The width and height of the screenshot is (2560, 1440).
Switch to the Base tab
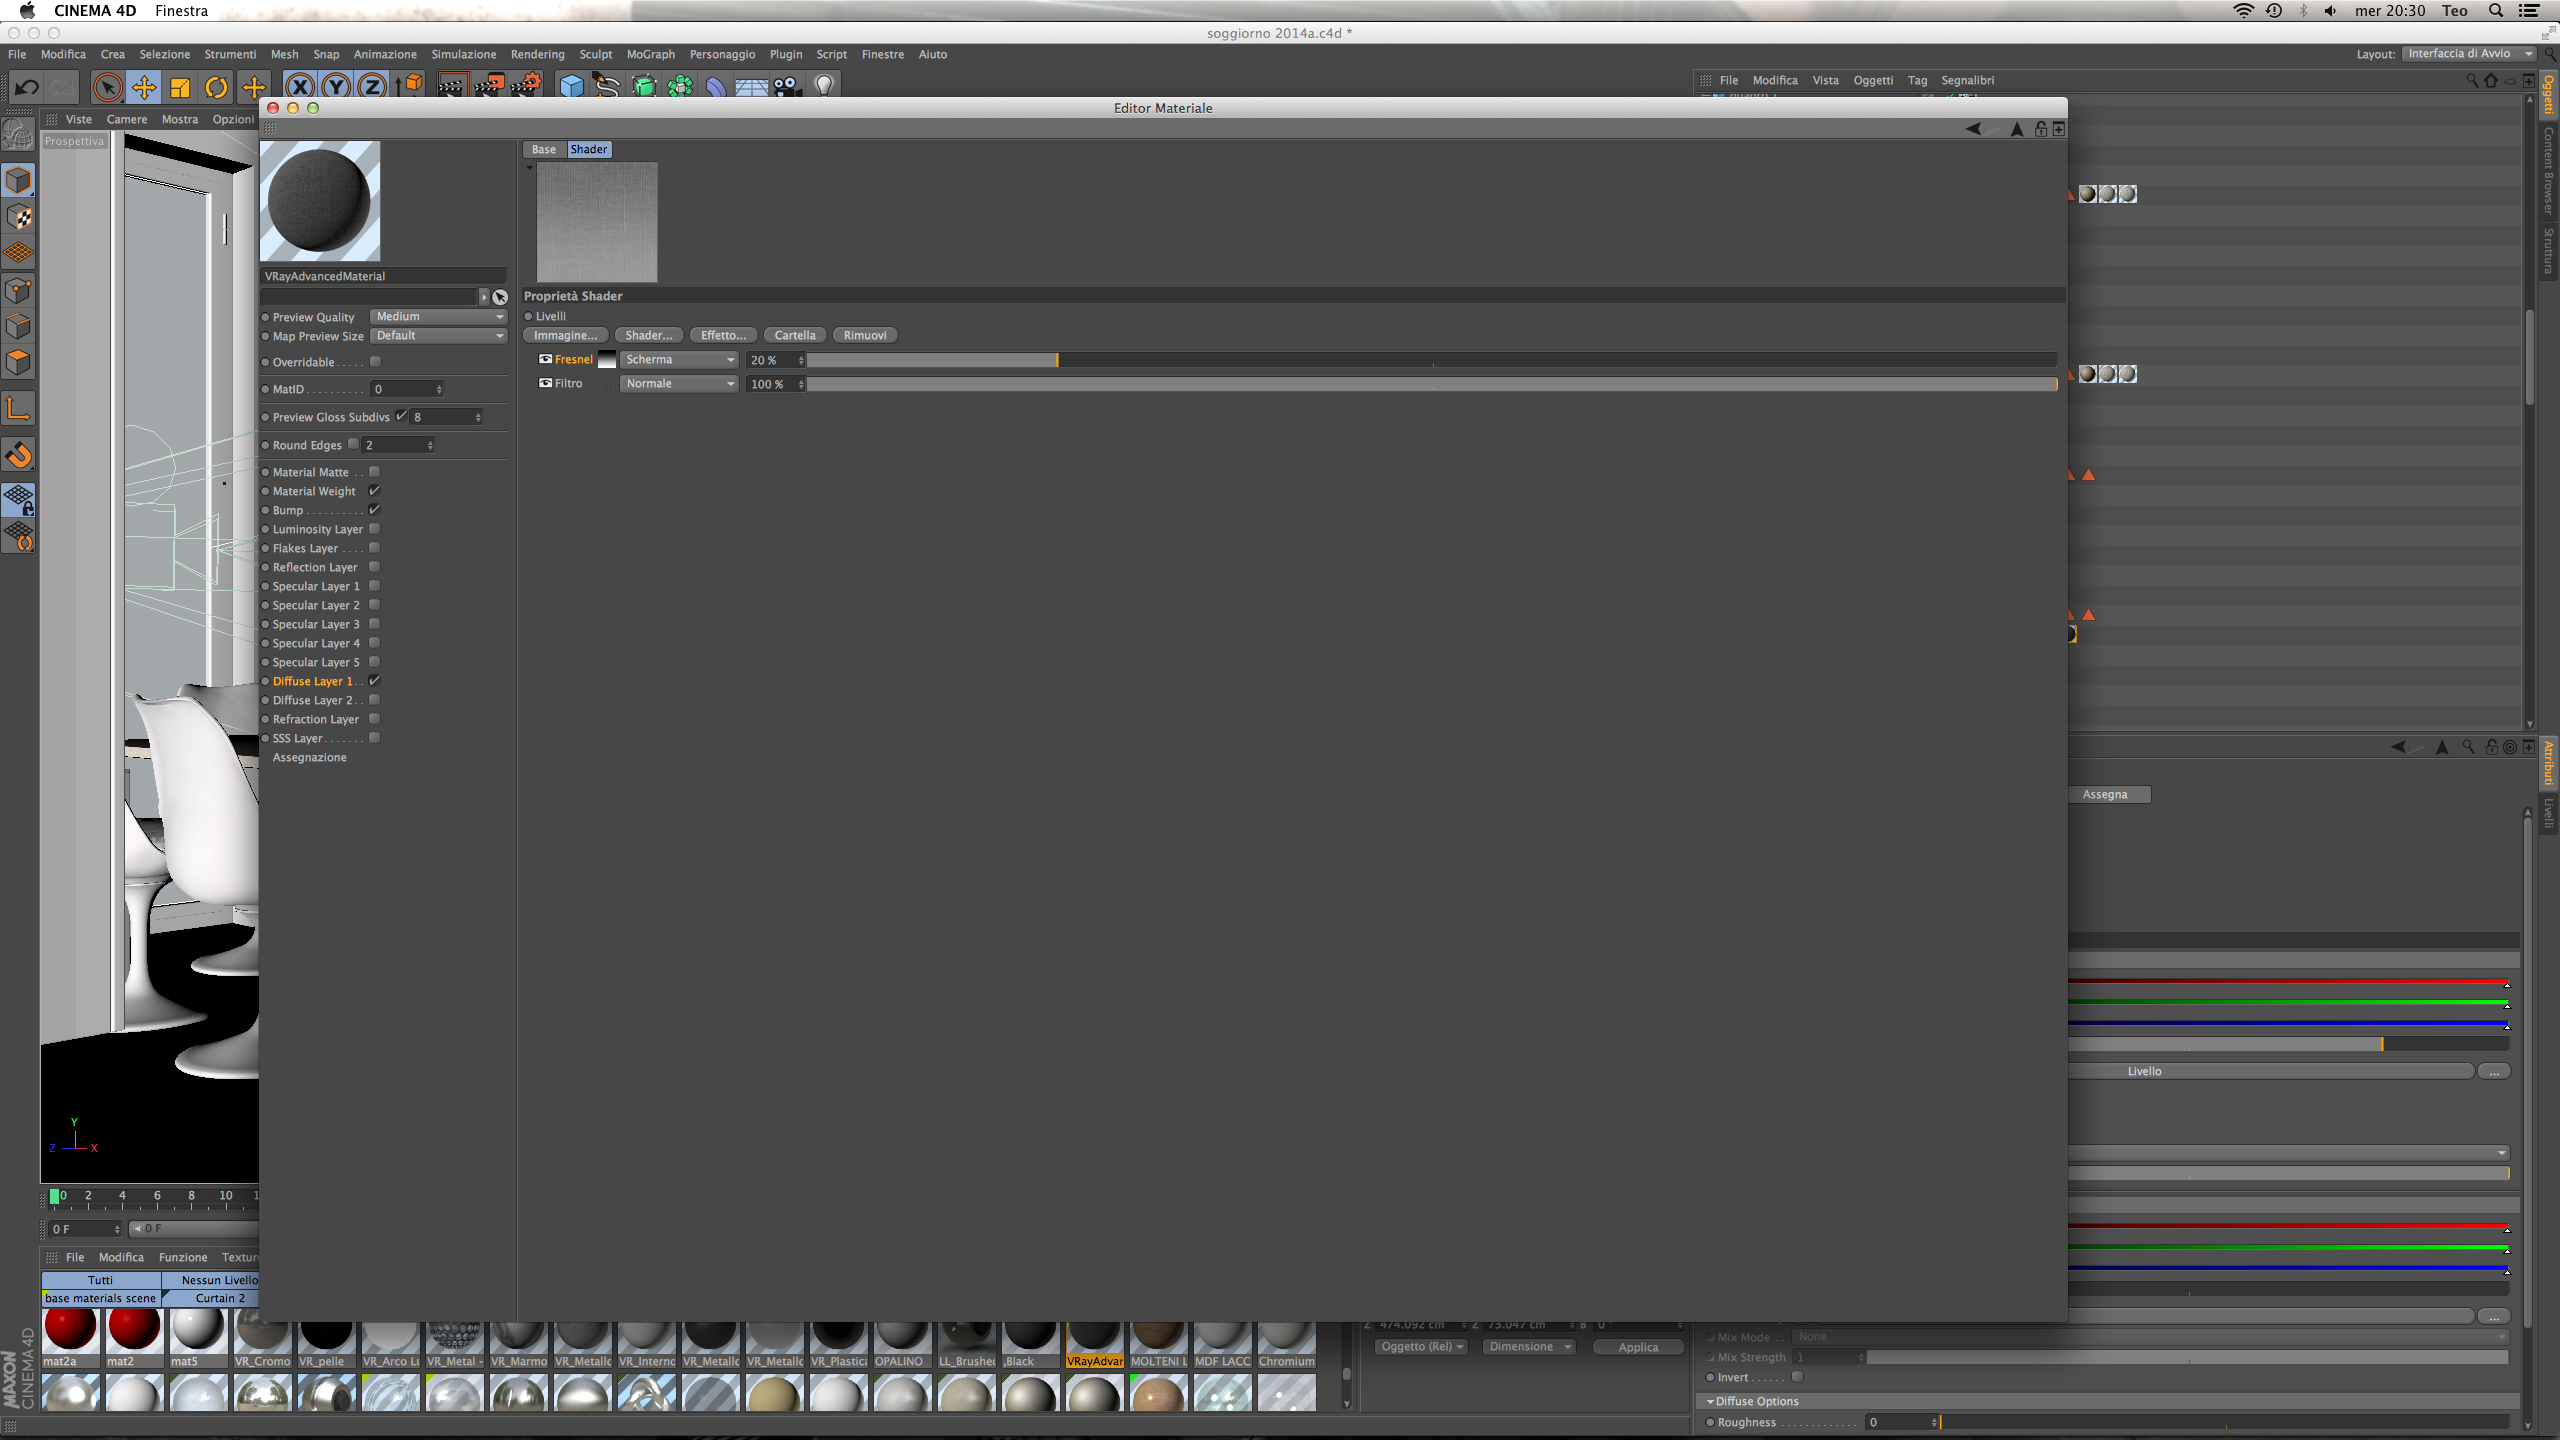point(544,149)
